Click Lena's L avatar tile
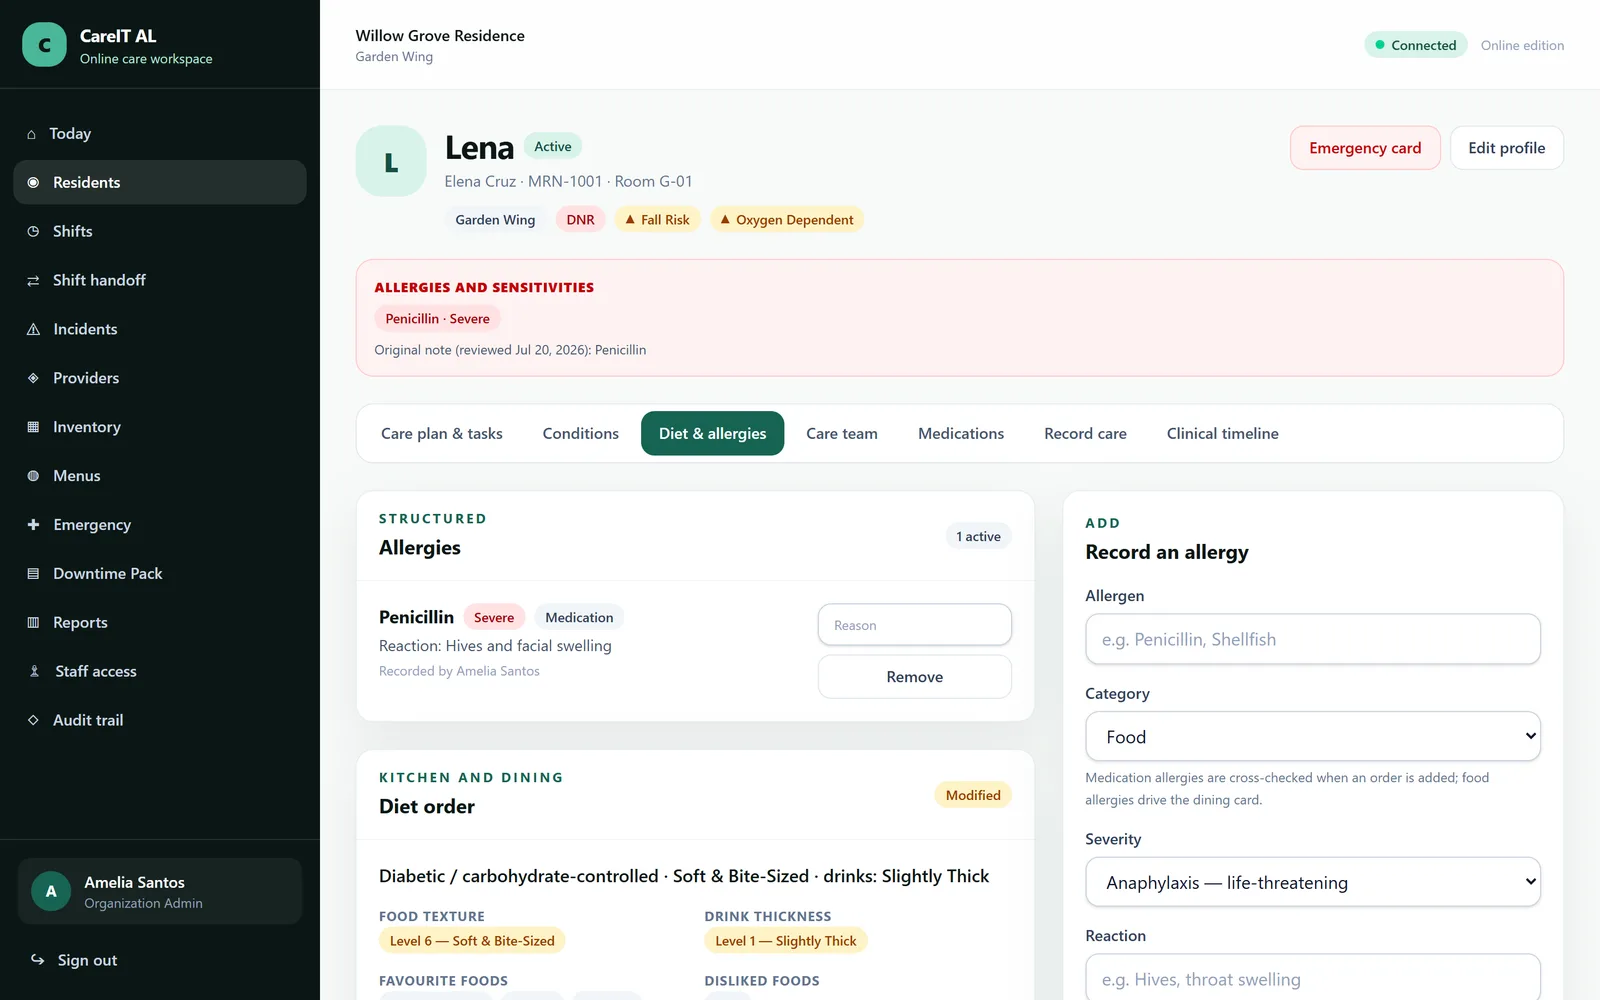Image resolution: width=1600 pixels, height=1000 pixels. (x=391, y=161)
